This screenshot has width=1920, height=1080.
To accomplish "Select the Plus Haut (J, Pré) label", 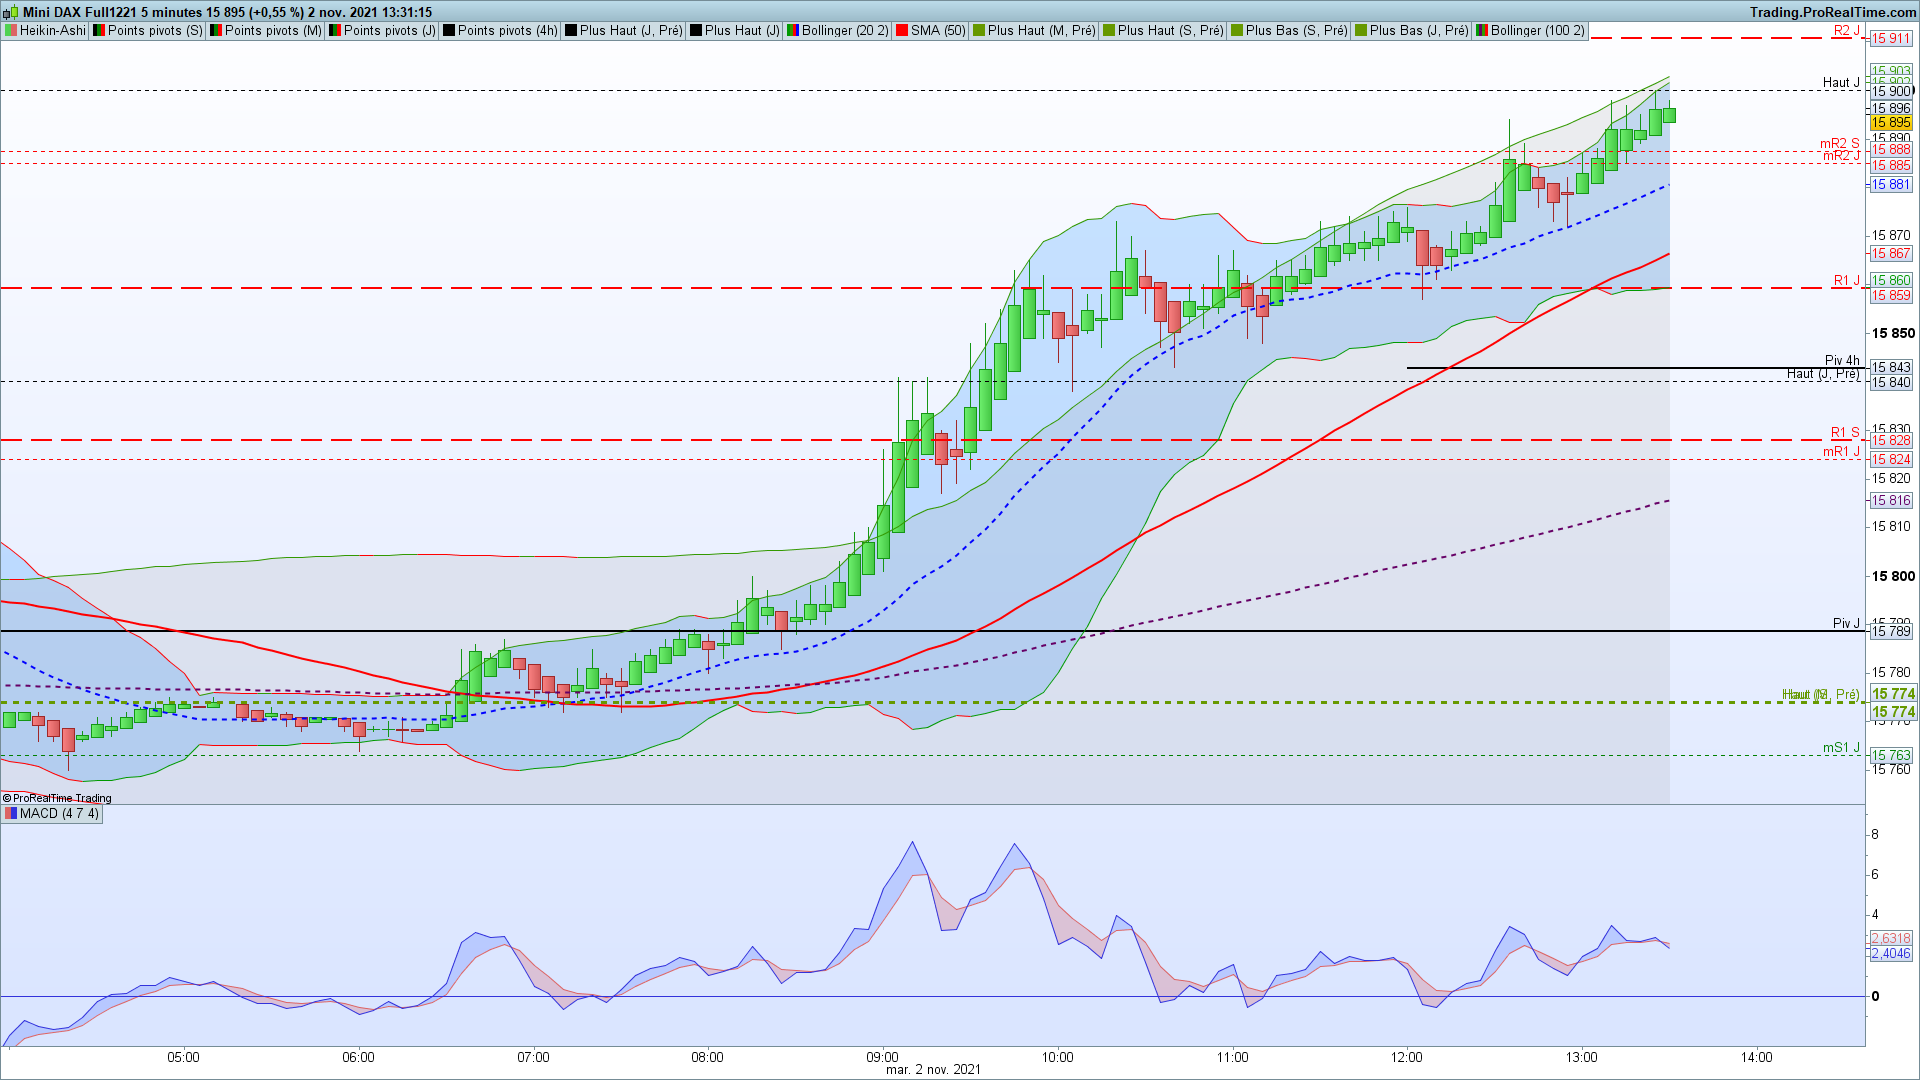I will tap(630, 31).
